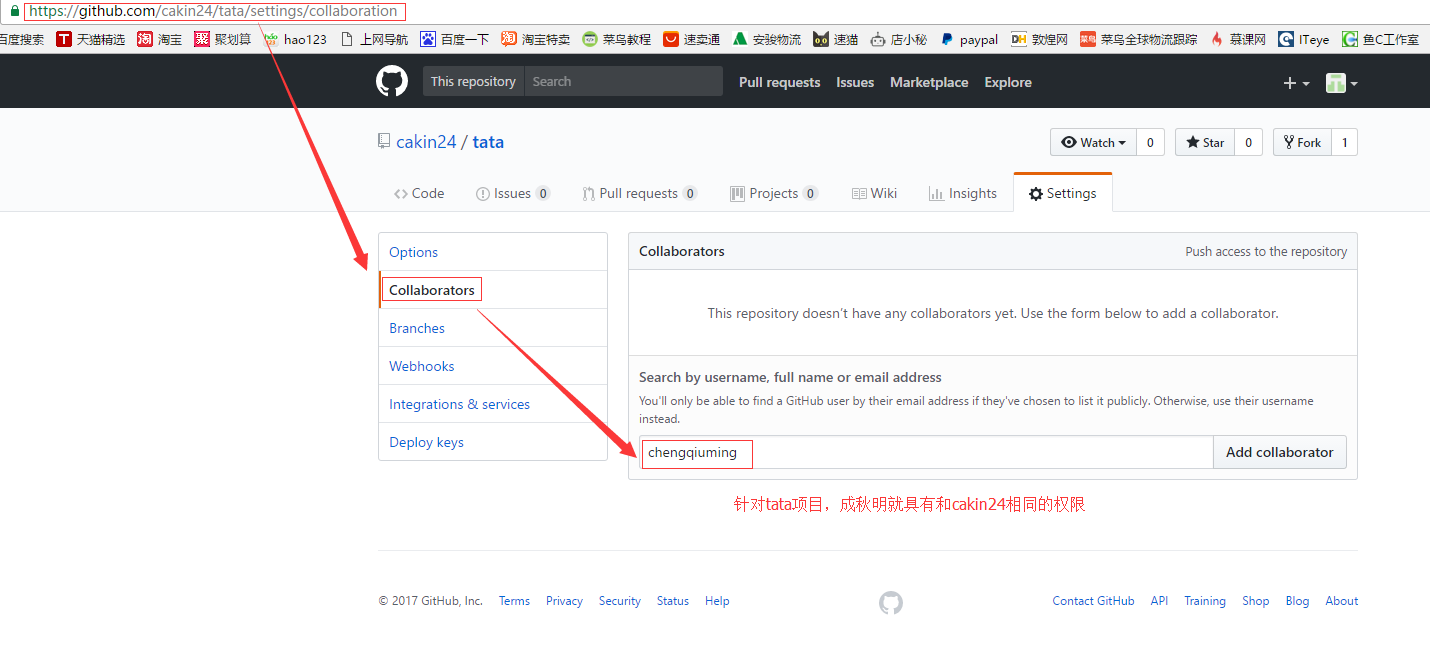Open the hao123 bookmark
Screen dimensions: 1430x663
pos(295,39)
